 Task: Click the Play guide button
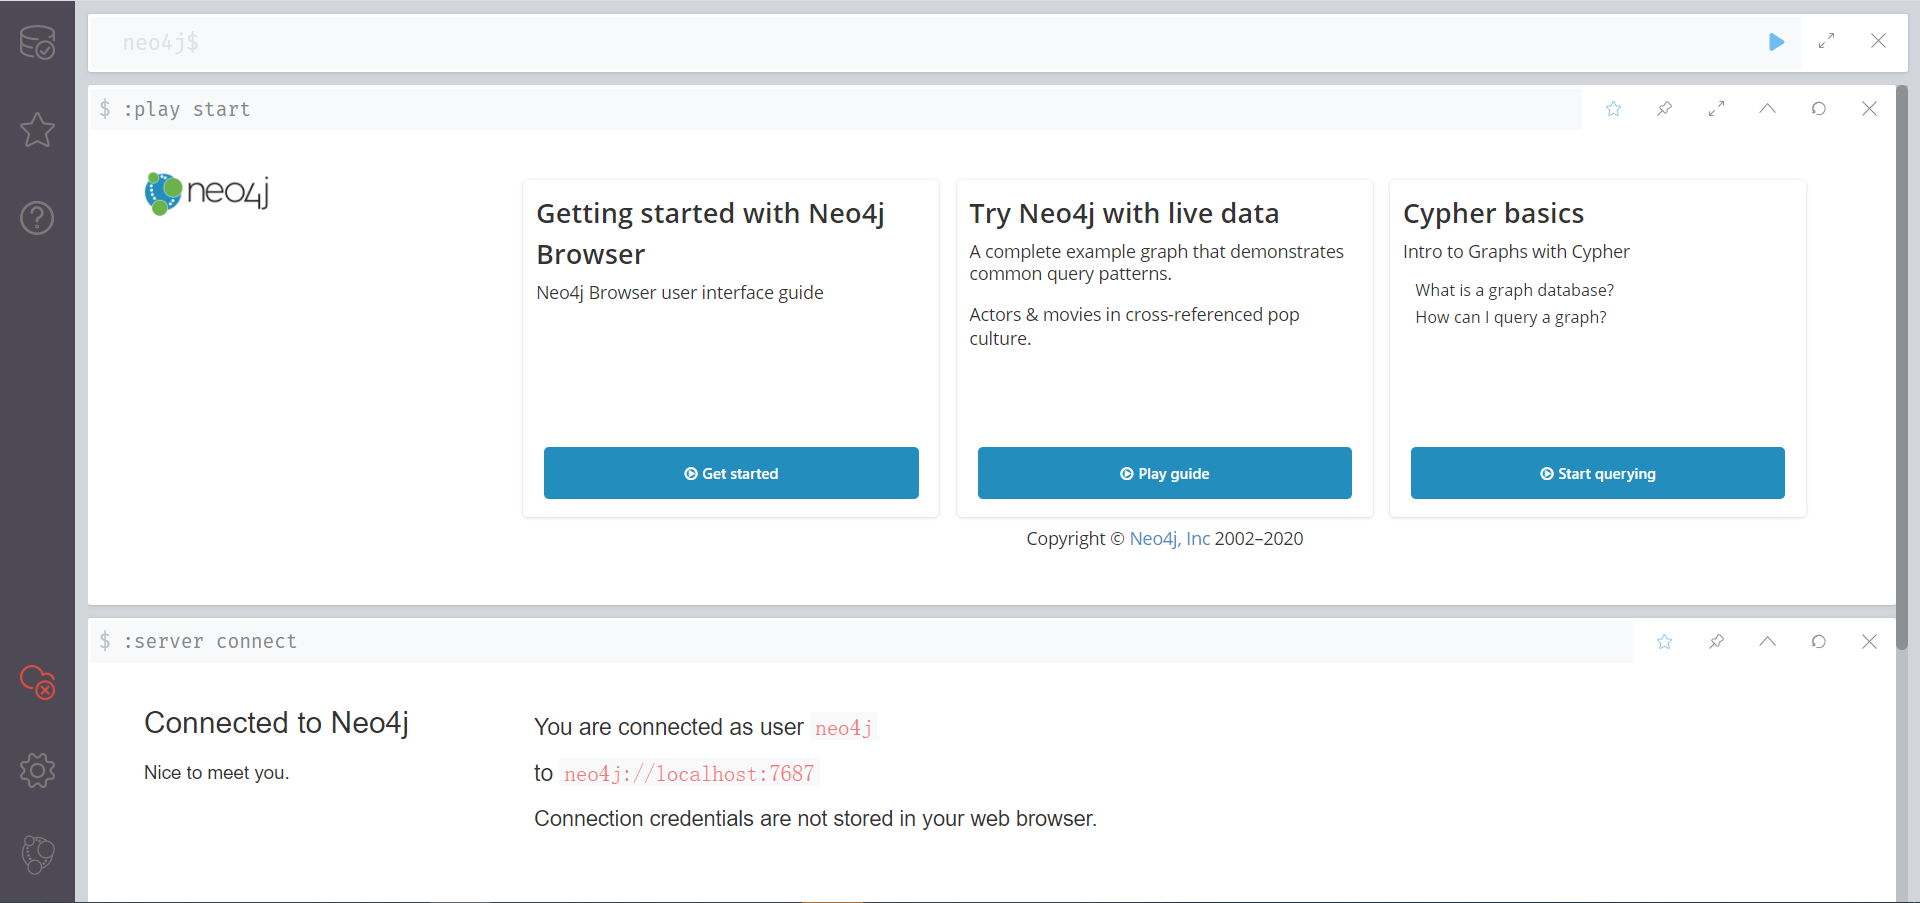(1164, 473)
